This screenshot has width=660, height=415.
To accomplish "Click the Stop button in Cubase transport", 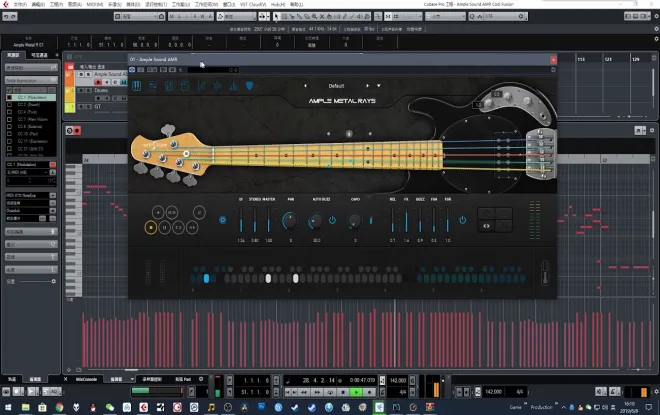I will click(343, 392).
